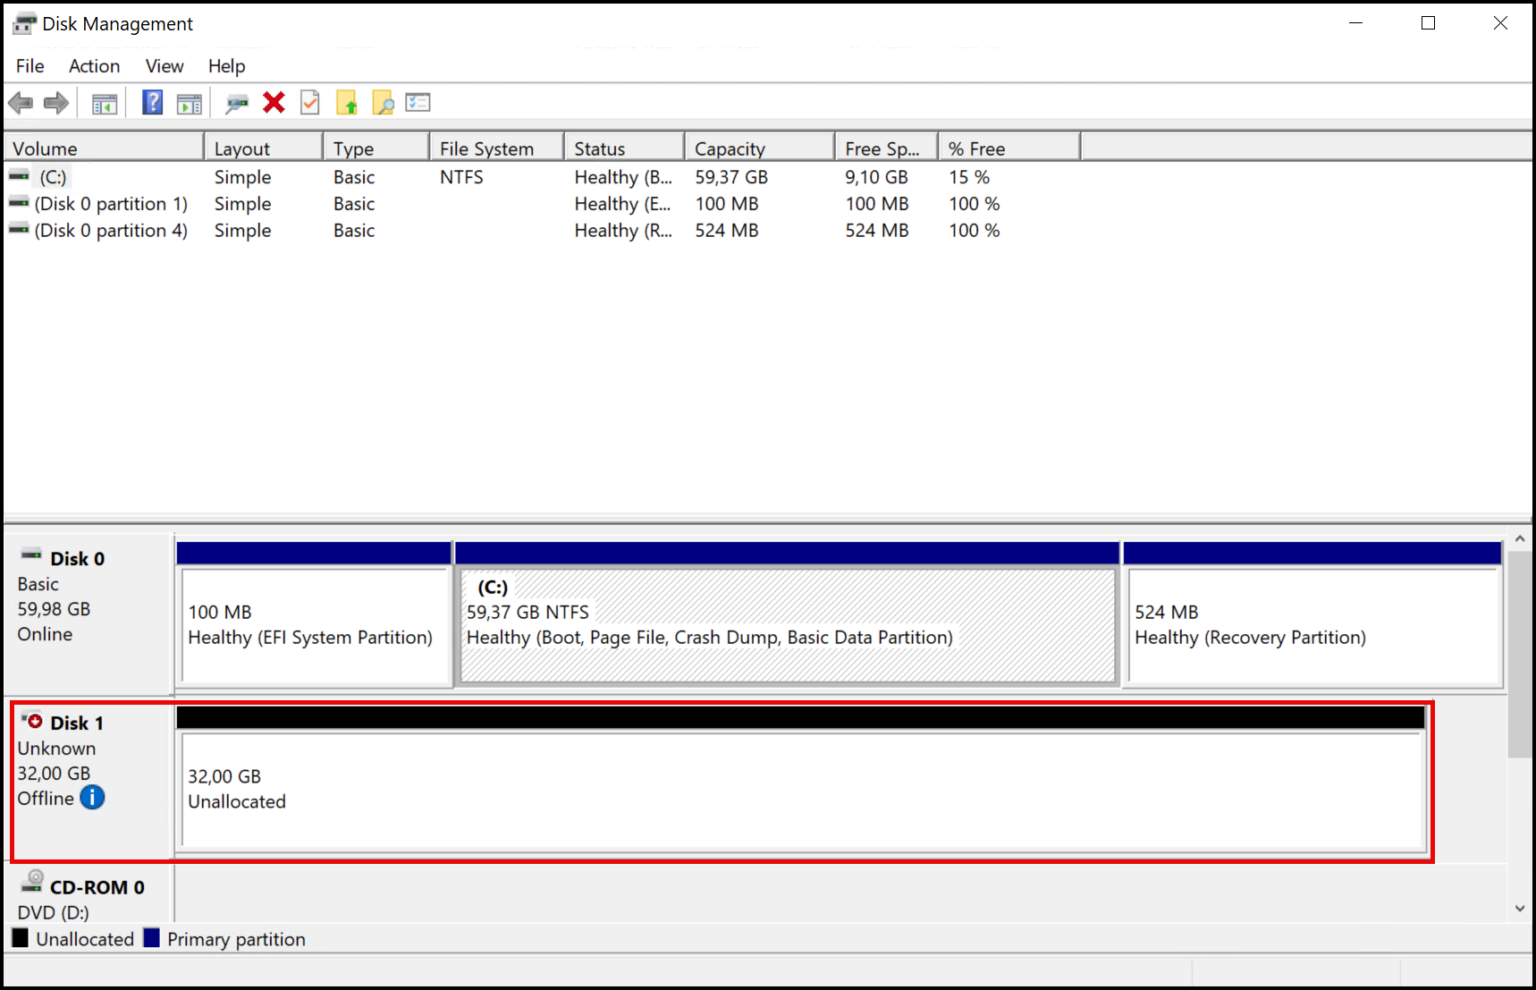The image size is (1536, 990).
Task: Click the checkmark document toolbar icon
Action: pyautogui.click(x=309, y=102)
